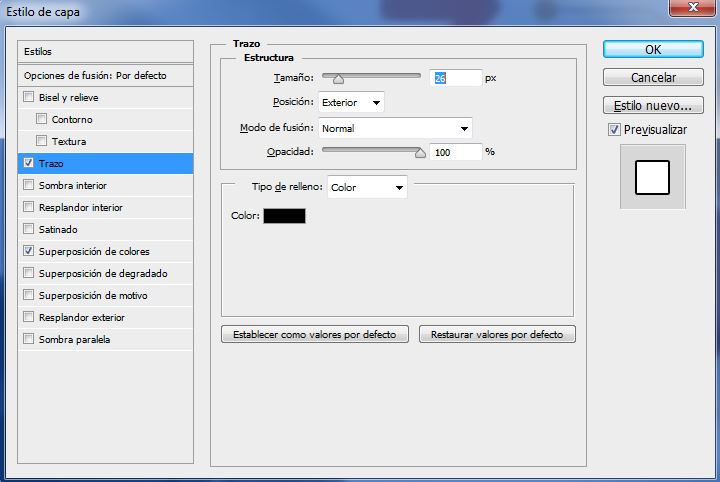Click the Tamaño px input field

tap(456, 78)
